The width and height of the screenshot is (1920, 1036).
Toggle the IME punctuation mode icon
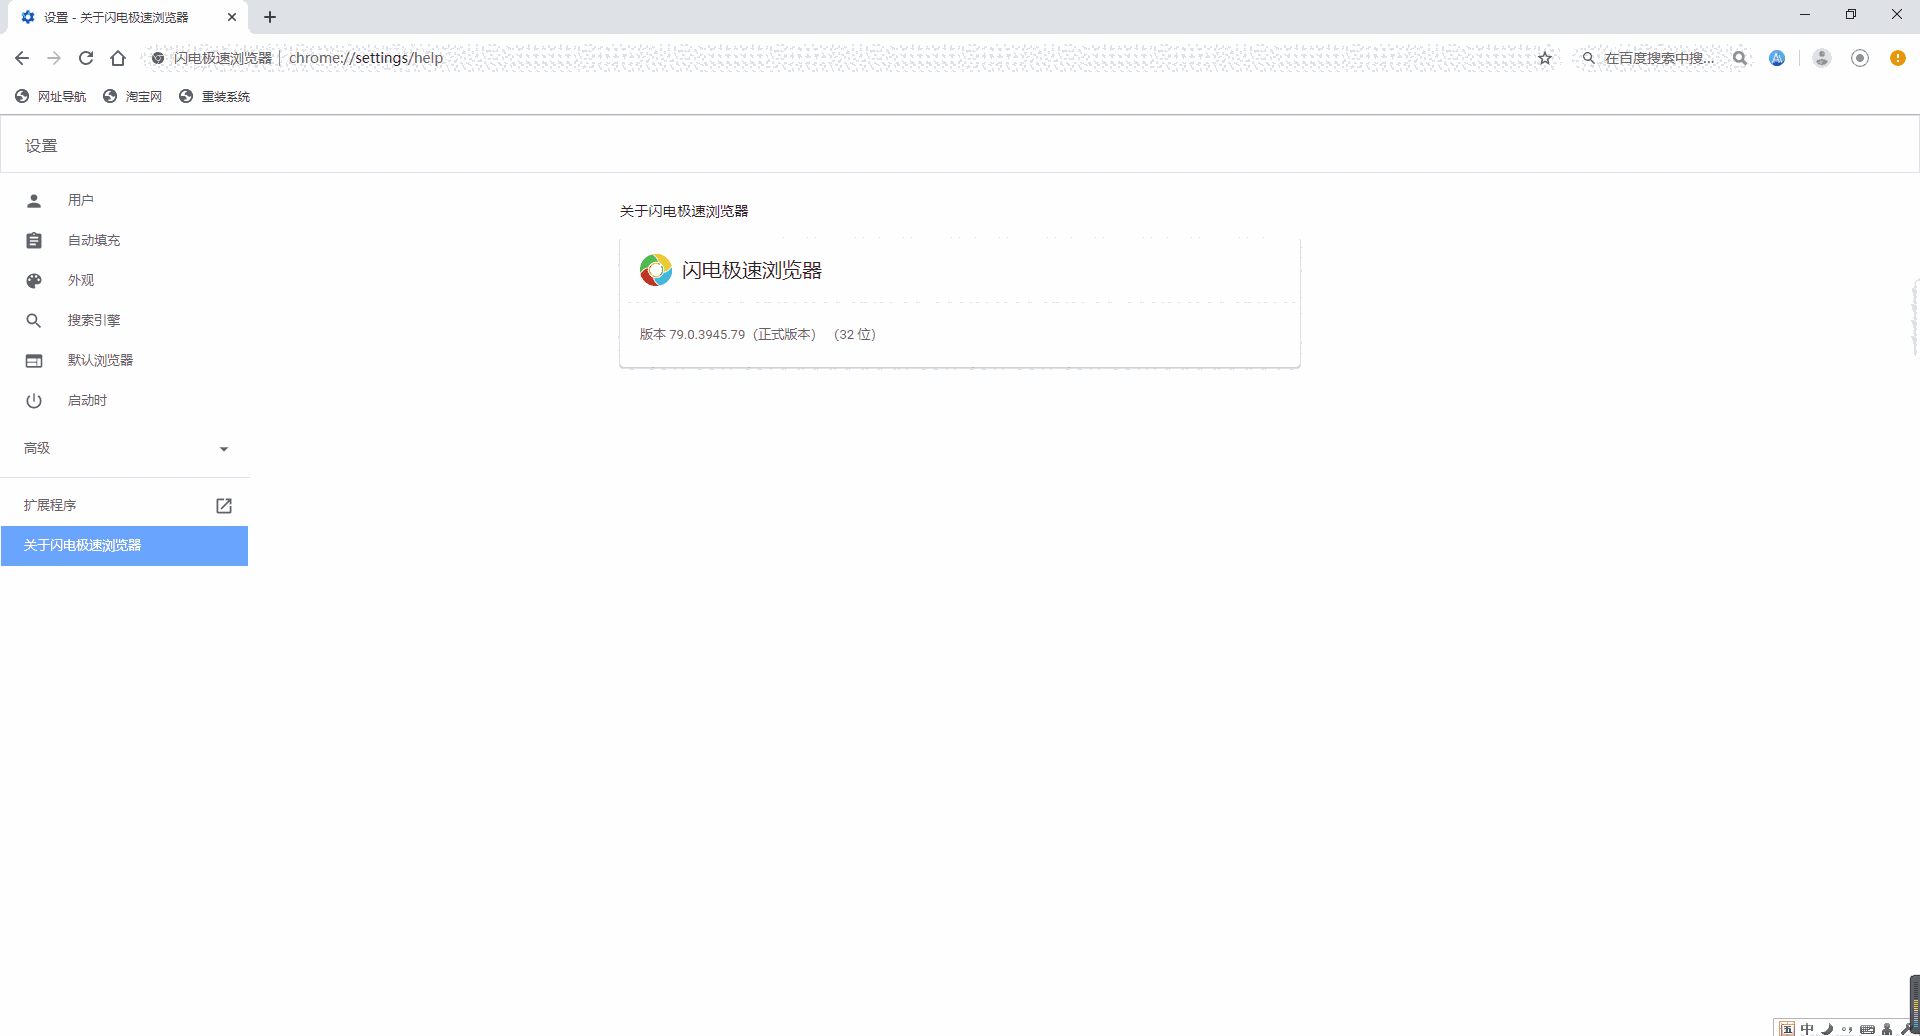(x=1847, y=1028)
